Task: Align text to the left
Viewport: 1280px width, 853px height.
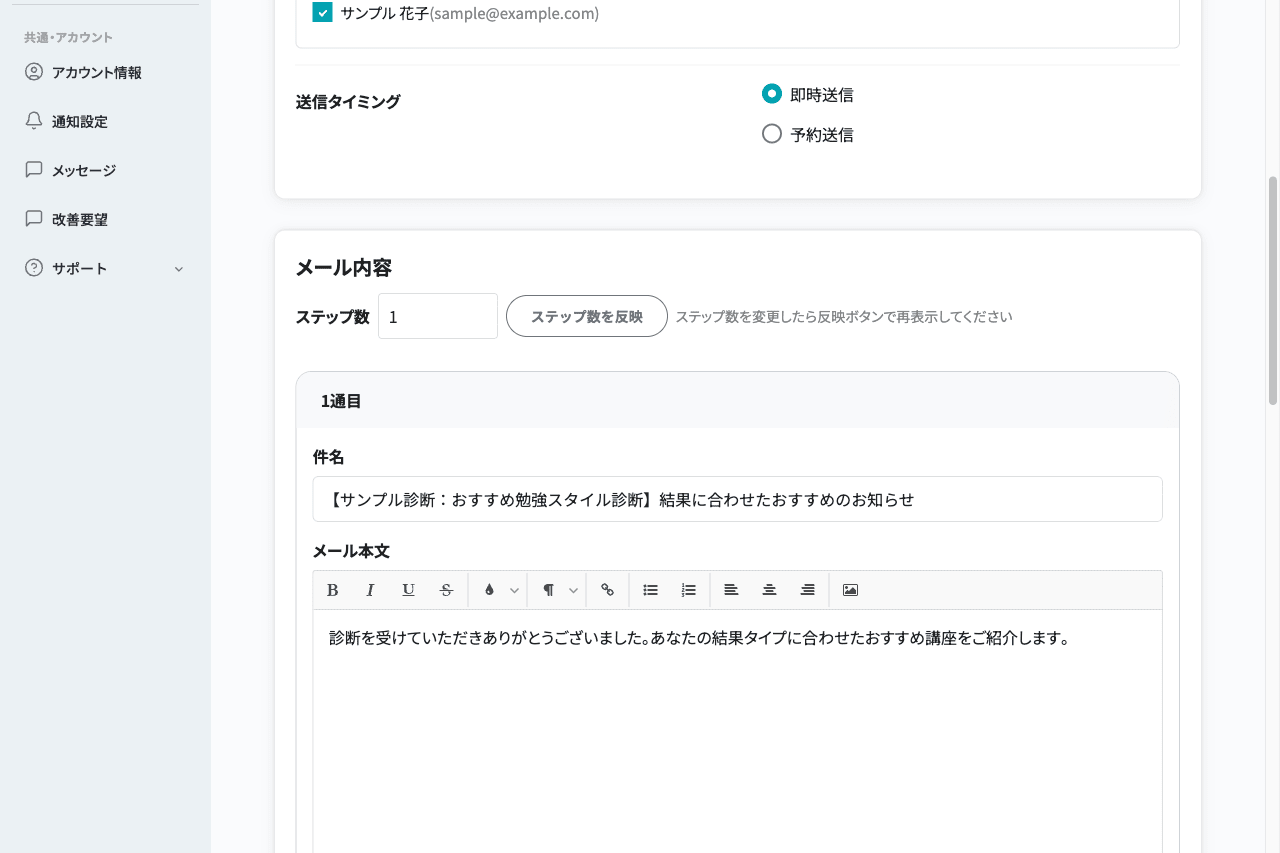Action: [x=731, y=590]
